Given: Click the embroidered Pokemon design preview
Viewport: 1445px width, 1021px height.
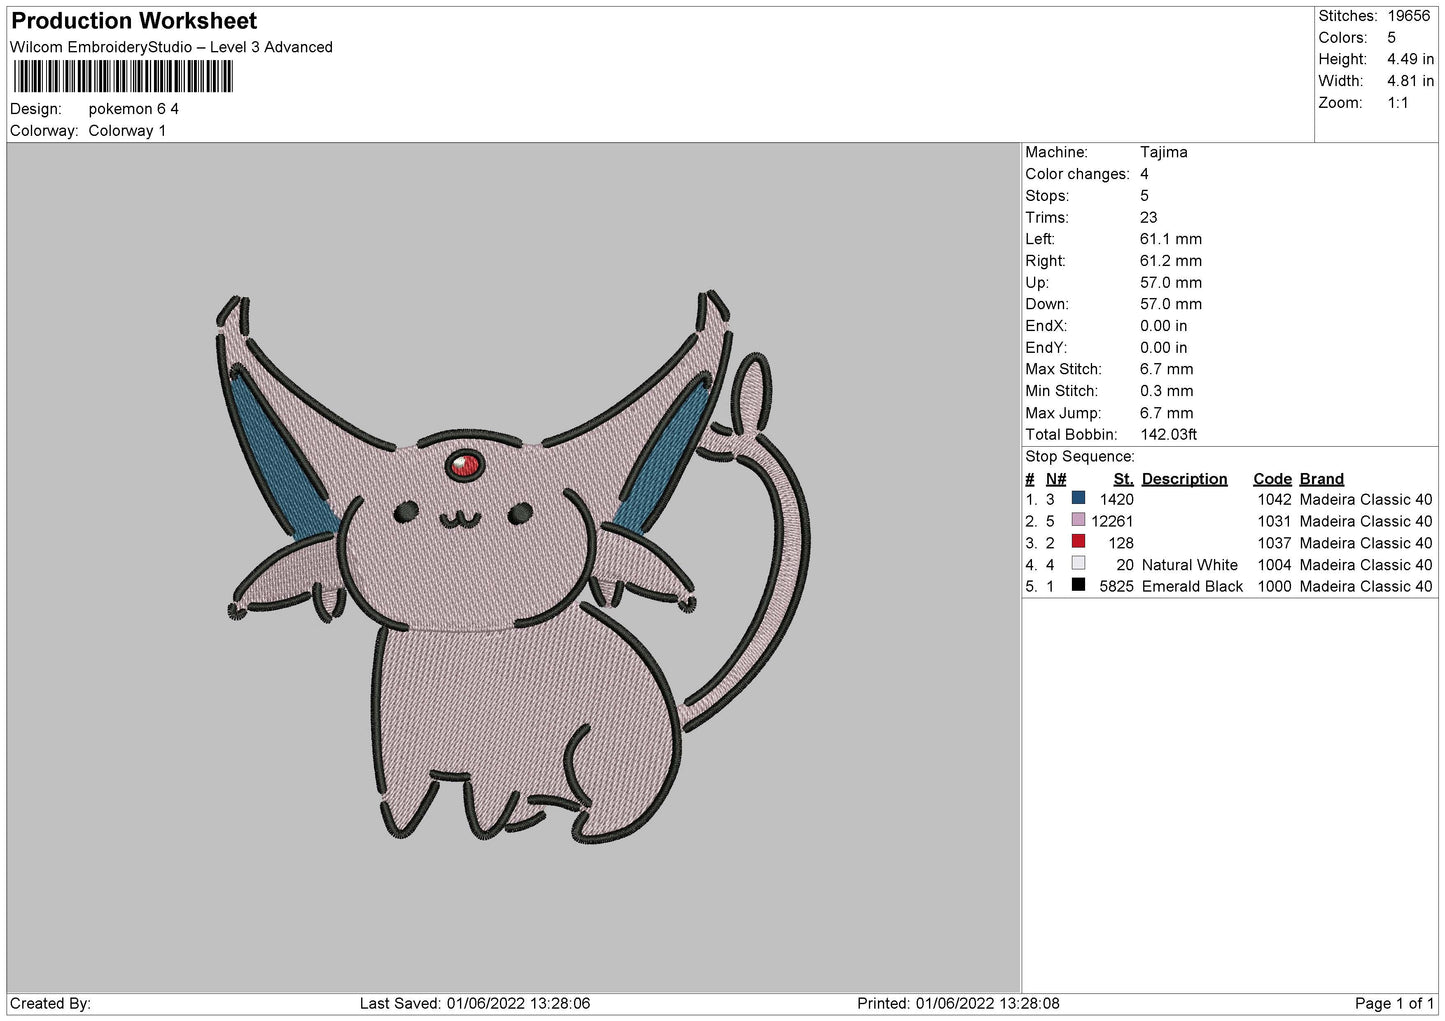Looking at the screenshot, I should 513,565.
